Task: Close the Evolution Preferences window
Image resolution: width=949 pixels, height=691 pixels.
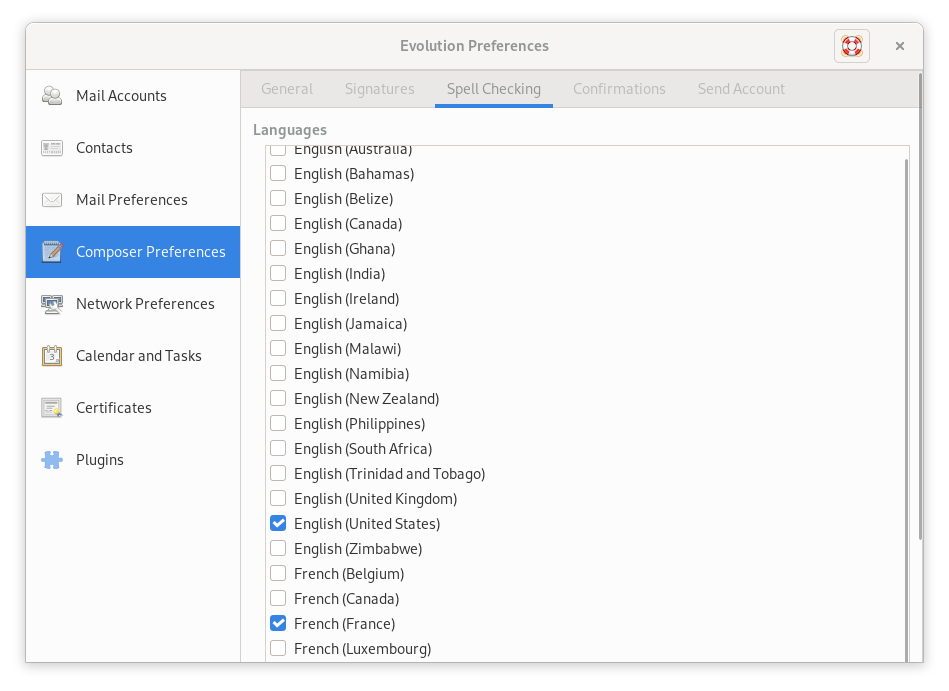Action: click(x=899, y=46)
